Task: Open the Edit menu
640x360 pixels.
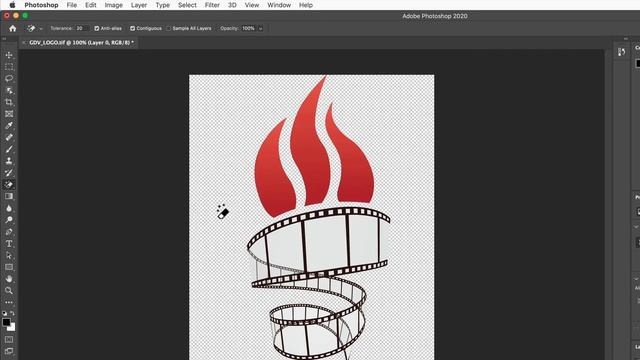Action: pos(91,5)
